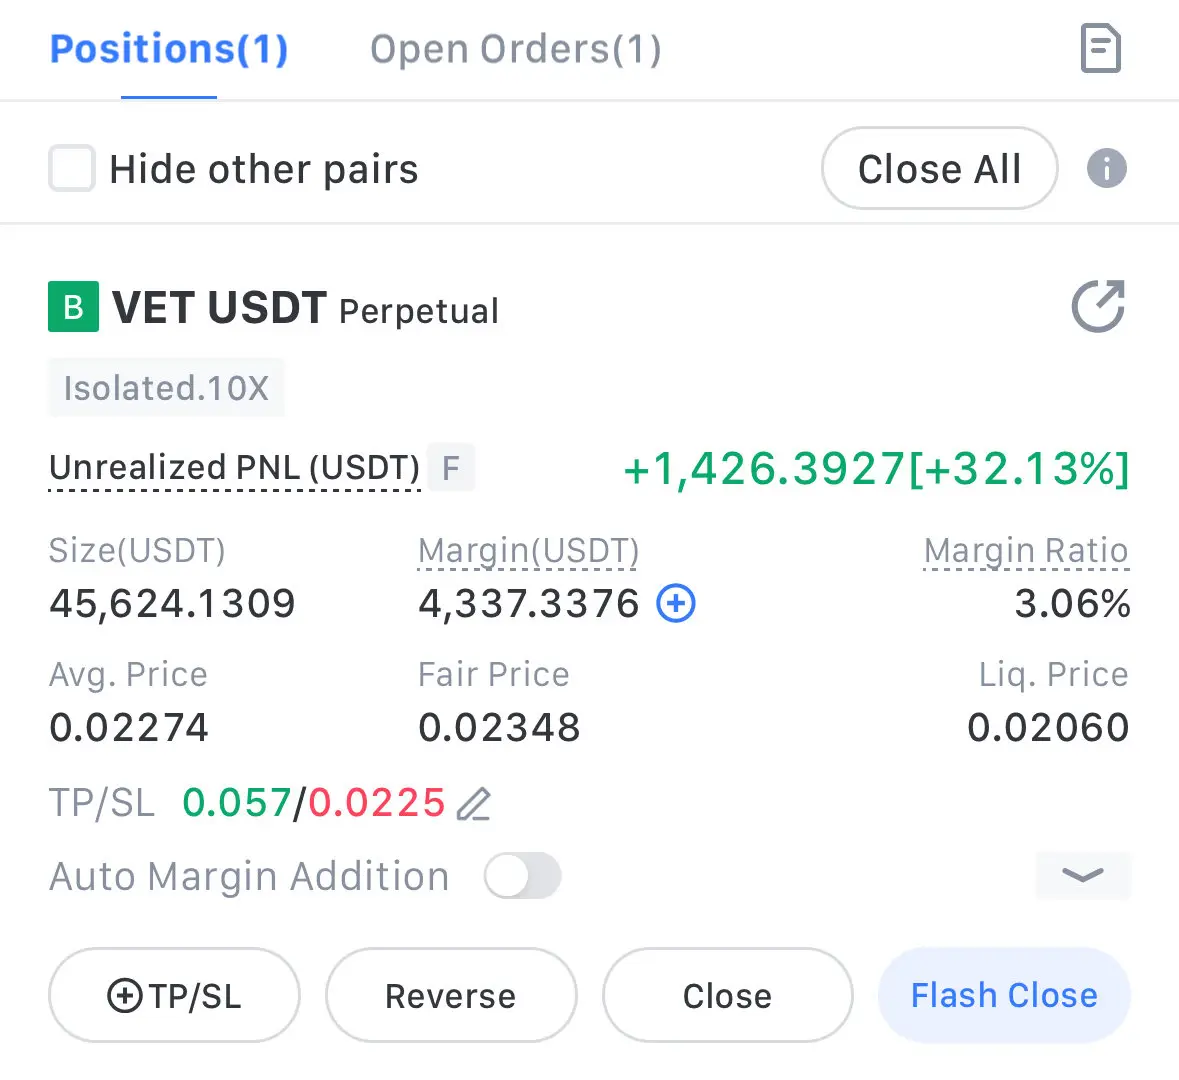1179x1080 pixels.
Task: Click the Close position button
Action: coord(728,996)
